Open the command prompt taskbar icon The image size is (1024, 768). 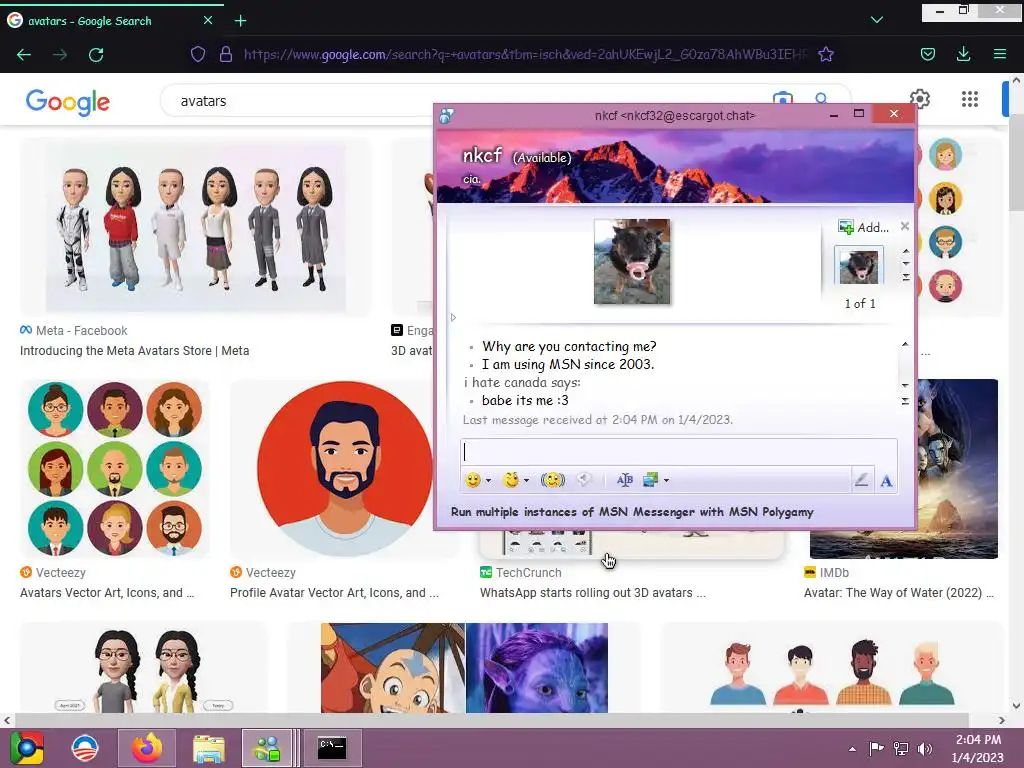click(x=332, y=748)
